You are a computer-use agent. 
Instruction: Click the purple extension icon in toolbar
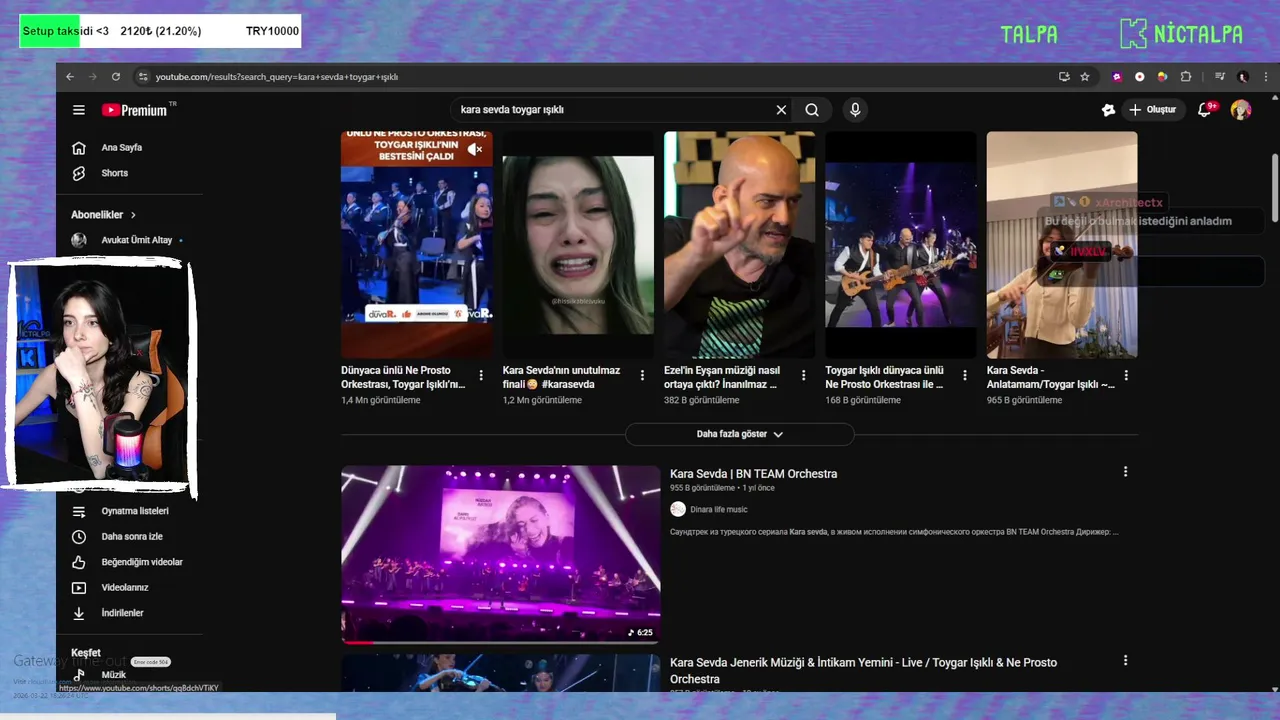coord(1118,77)
